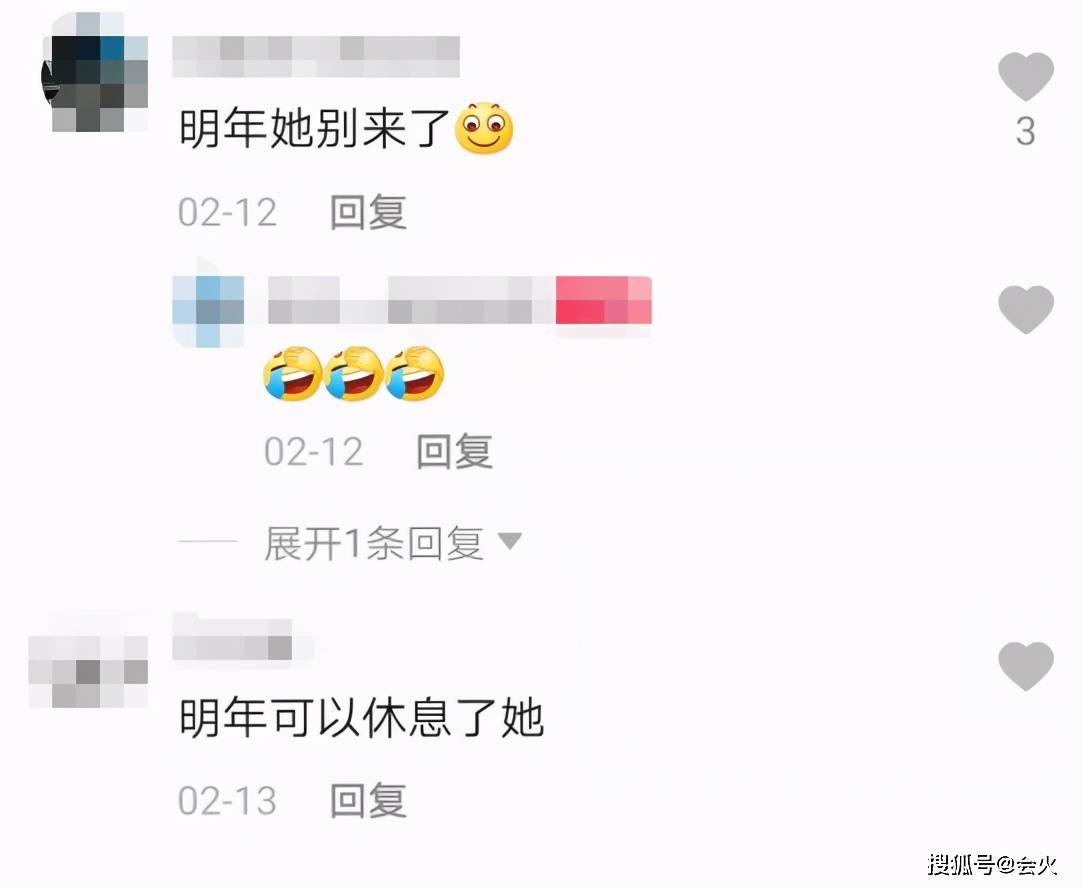Open the first commenter's blurred username
The image size is (1082, 888).
[x=316, y=57]
